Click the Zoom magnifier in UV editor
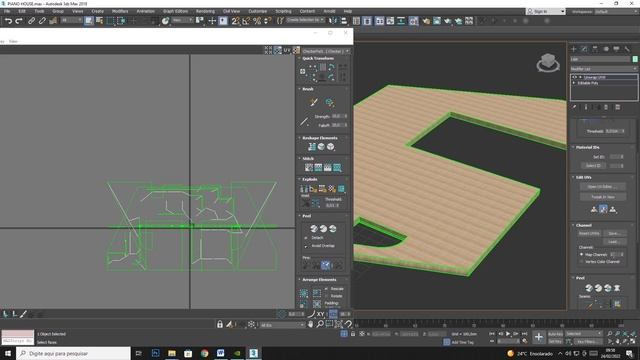This screenshot has height=360, width=640. pos(320,324)
